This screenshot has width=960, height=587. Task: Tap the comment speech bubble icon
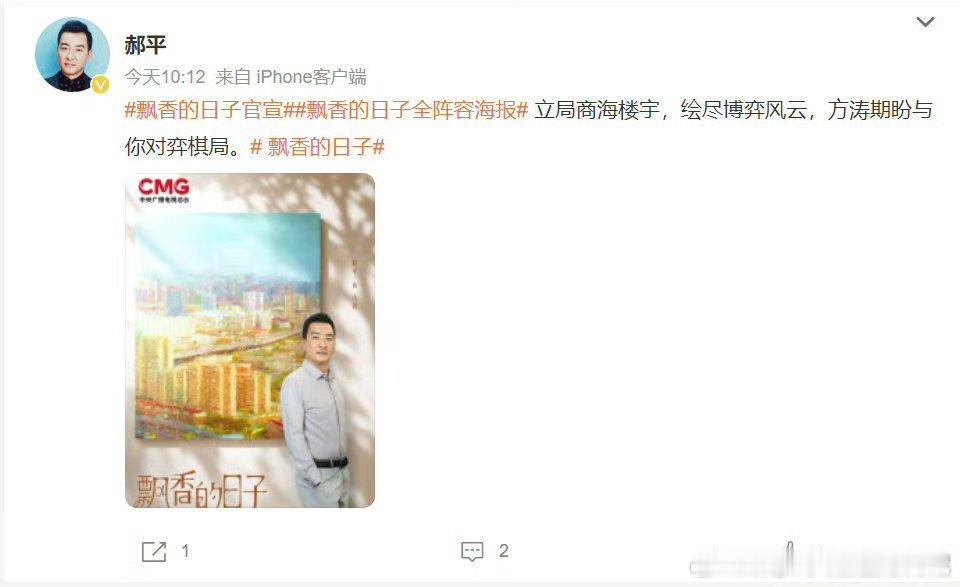(472, 551)
